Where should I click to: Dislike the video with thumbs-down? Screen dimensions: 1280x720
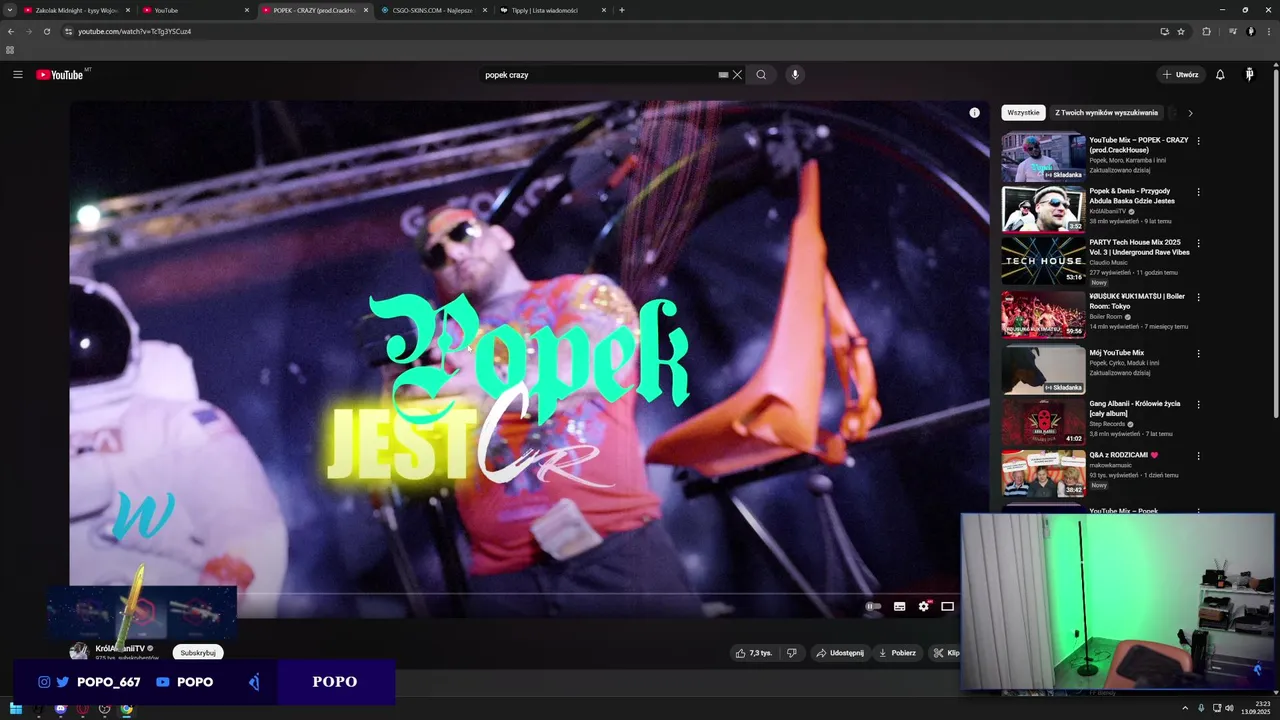791,653
